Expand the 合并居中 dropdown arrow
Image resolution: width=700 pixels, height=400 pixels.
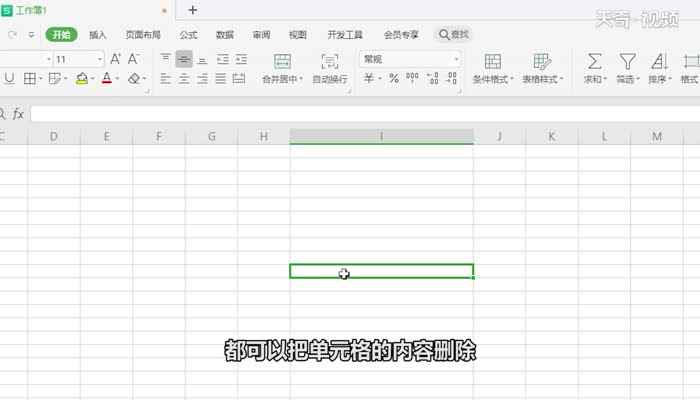click(301, 79)
